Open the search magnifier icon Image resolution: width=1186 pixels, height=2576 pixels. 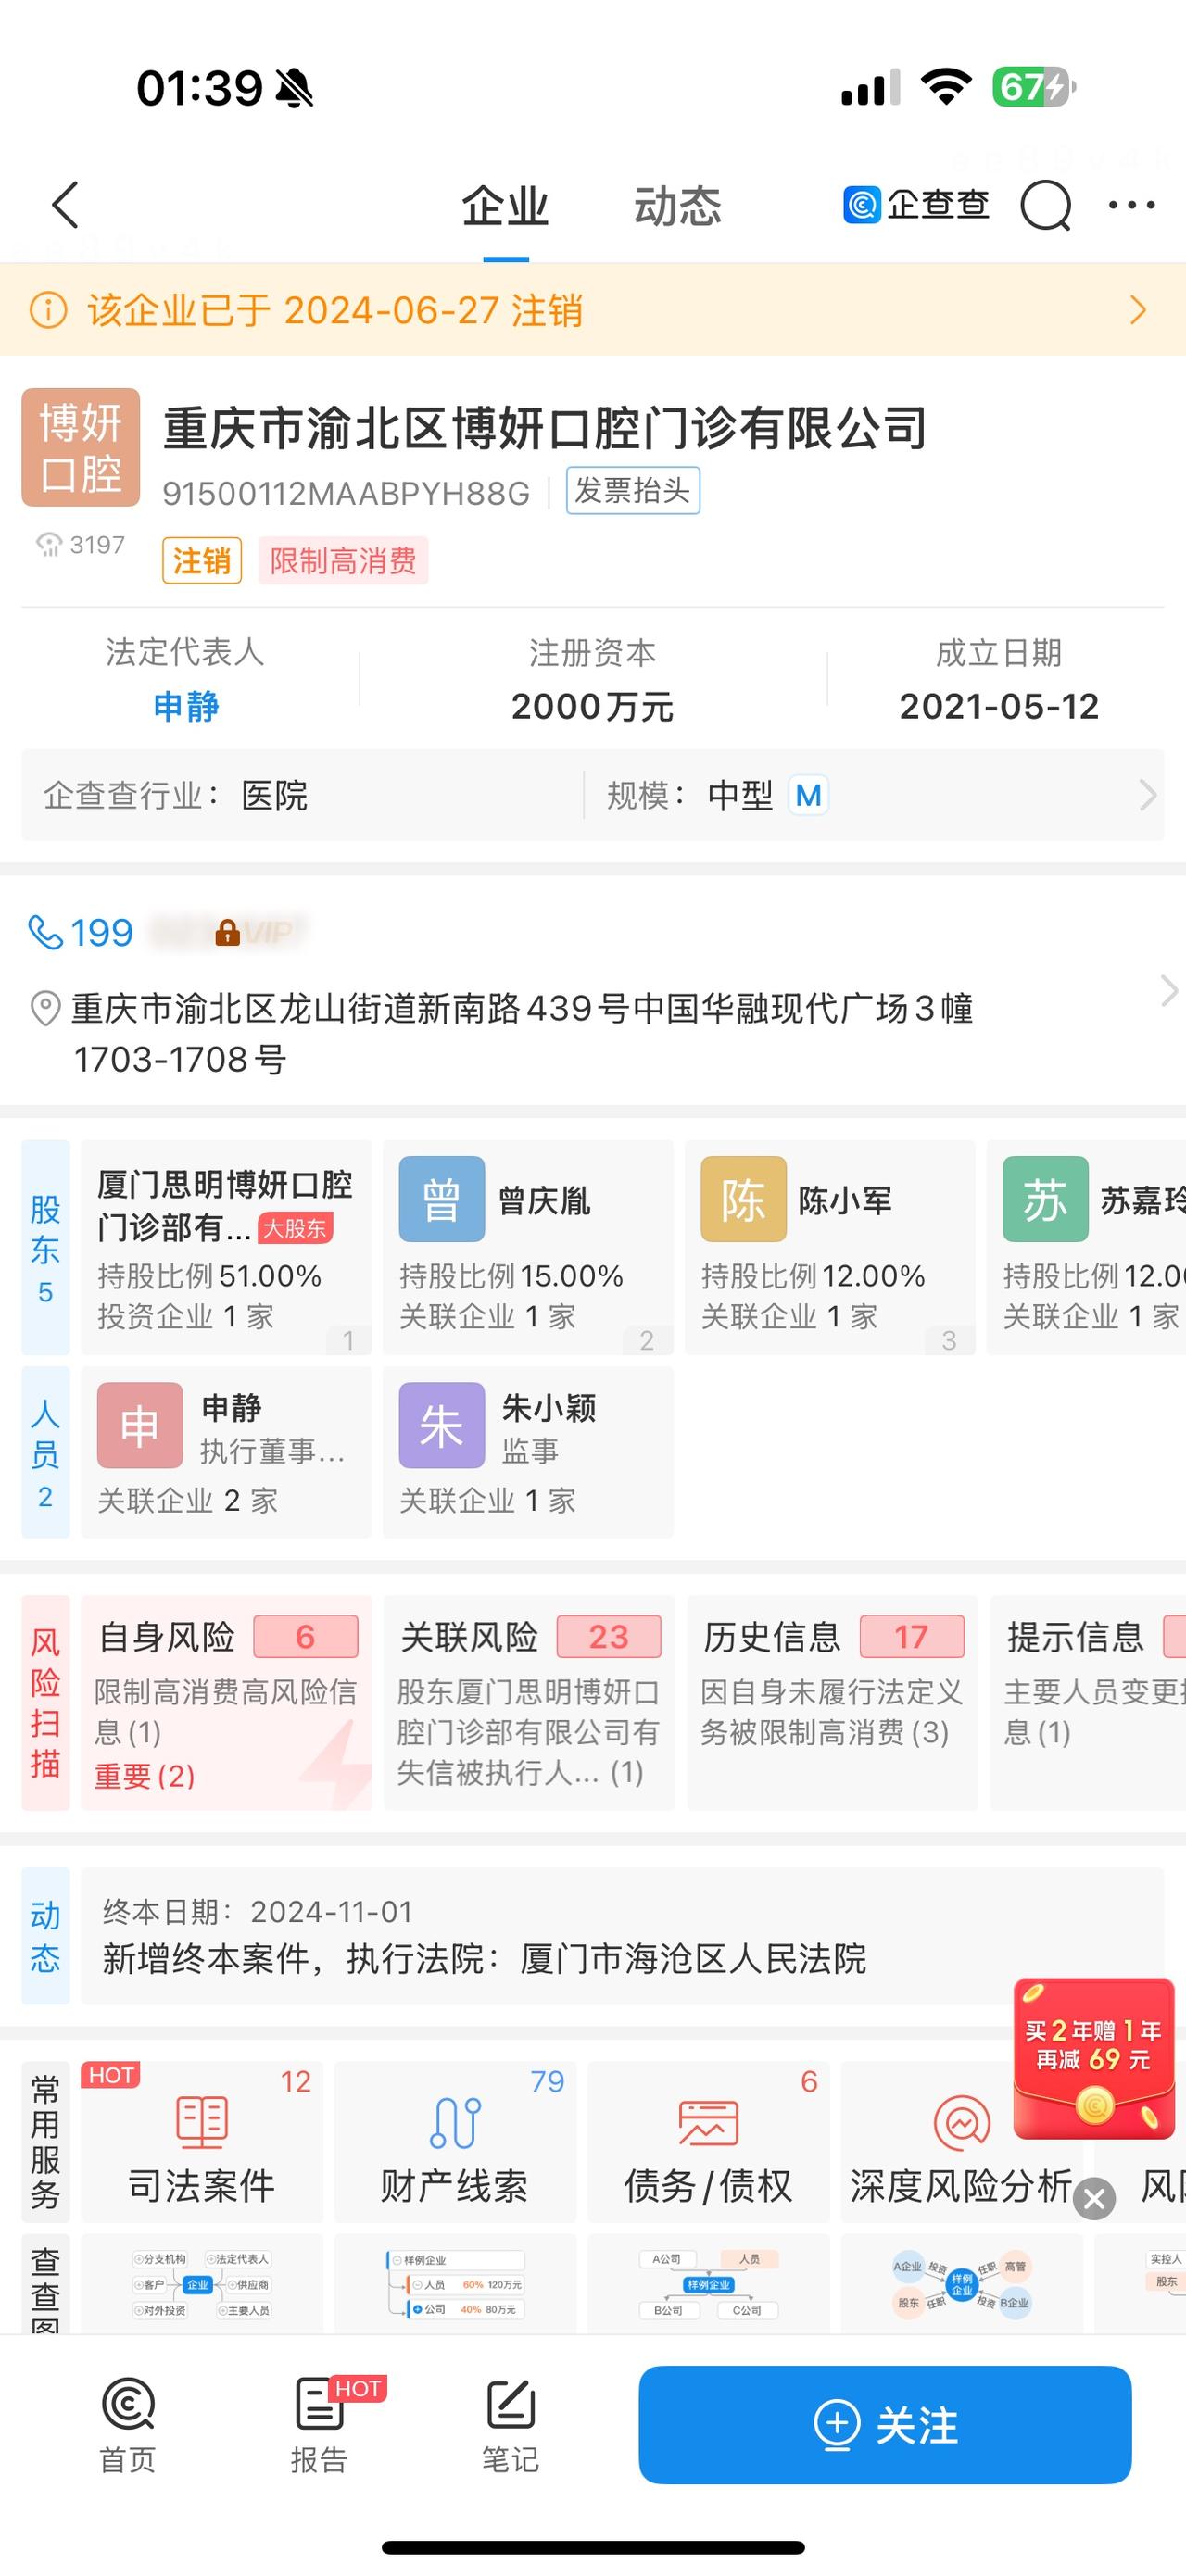pos(1046,205)
